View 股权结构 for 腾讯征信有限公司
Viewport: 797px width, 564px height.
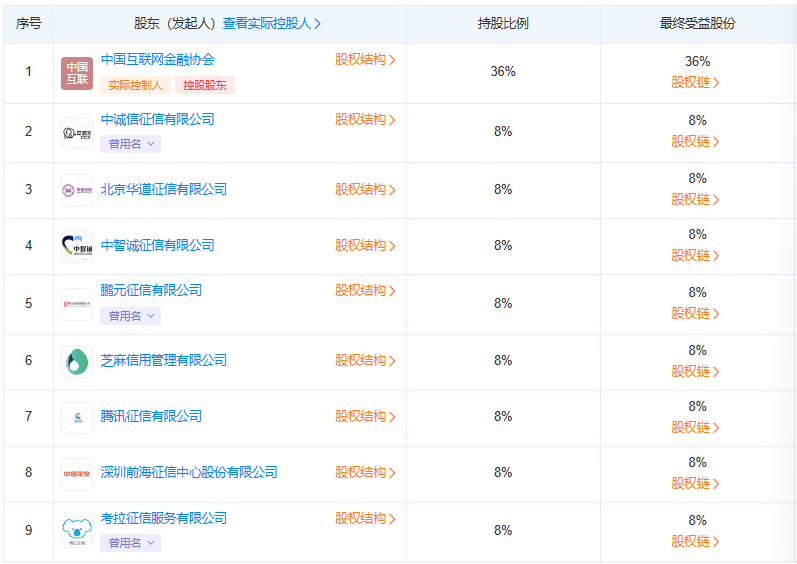pyautogui.click(x=365, y=416)
